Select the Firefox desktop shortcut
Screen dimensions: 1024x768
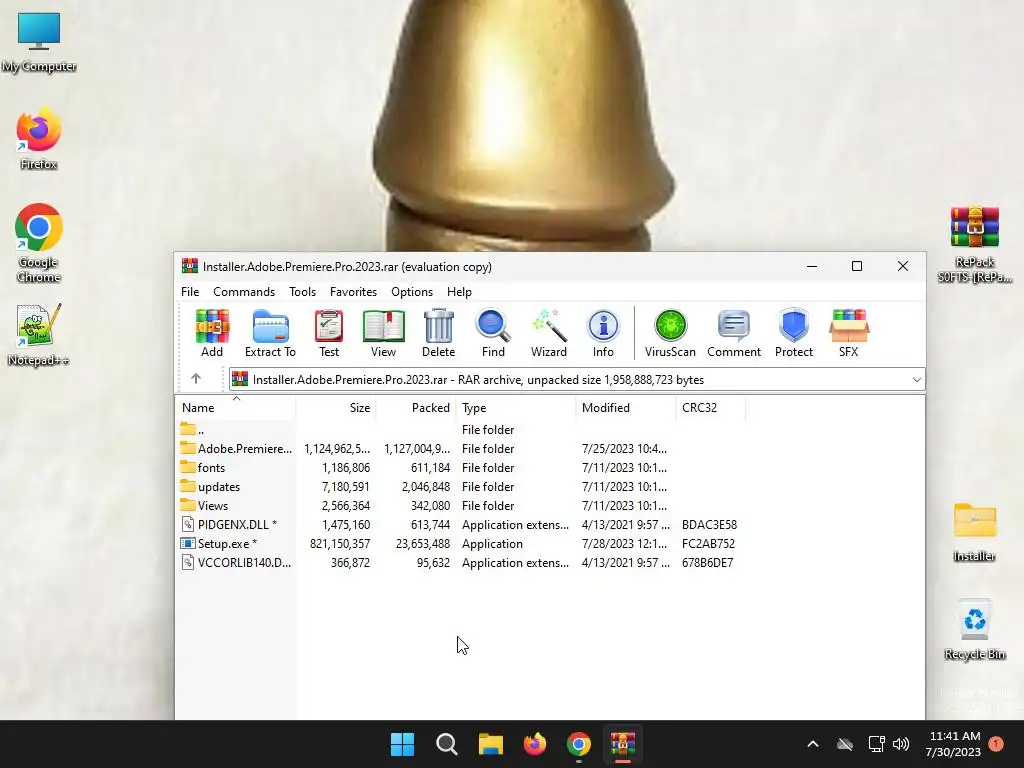[x=39, y=139]
